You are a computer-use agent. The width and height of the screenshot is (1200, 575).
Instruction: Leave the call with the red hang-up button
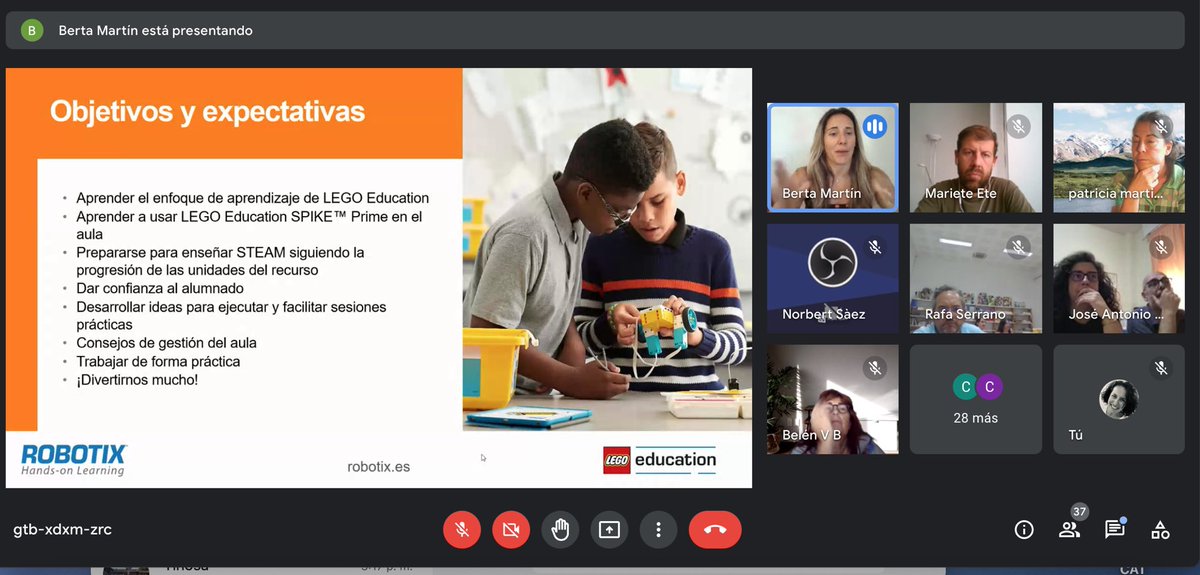coord(715,530)
